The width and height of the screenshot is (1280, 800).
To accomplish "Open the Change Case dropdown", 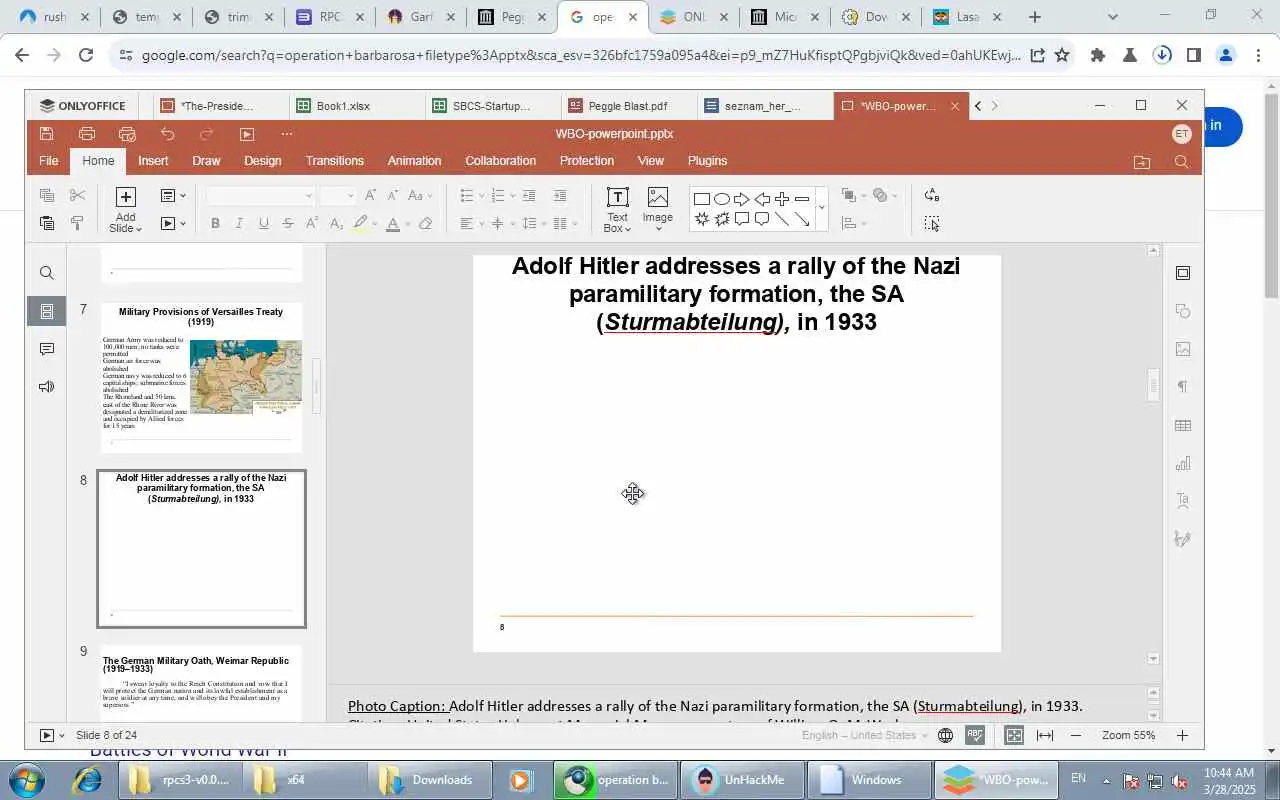I will click(421, 196).
